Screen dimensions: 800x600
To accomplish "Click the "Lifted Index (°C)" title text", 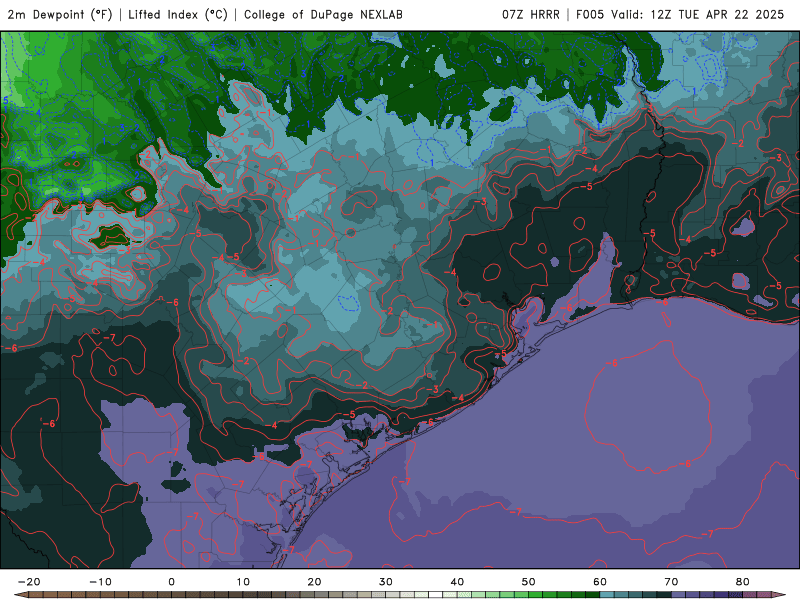I will (x=178, y=15).
